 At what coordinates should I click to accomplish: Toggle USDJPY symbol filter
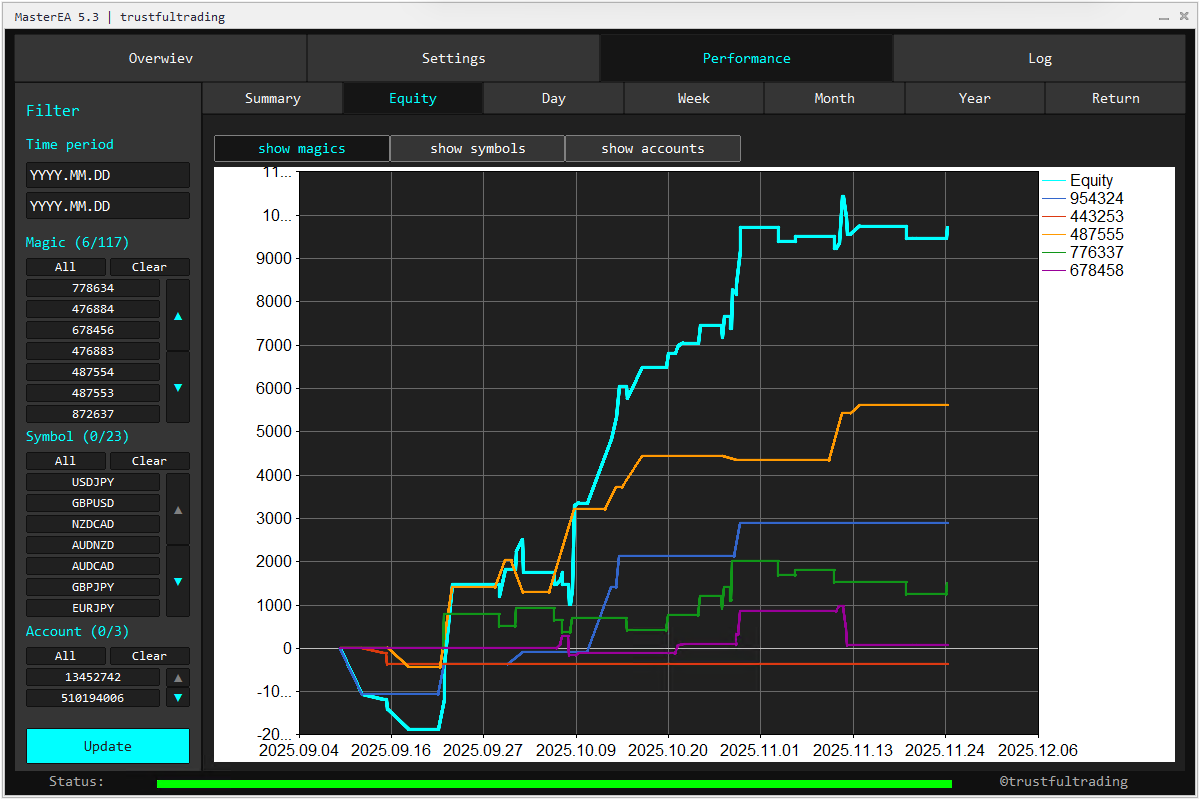[92, 482]
